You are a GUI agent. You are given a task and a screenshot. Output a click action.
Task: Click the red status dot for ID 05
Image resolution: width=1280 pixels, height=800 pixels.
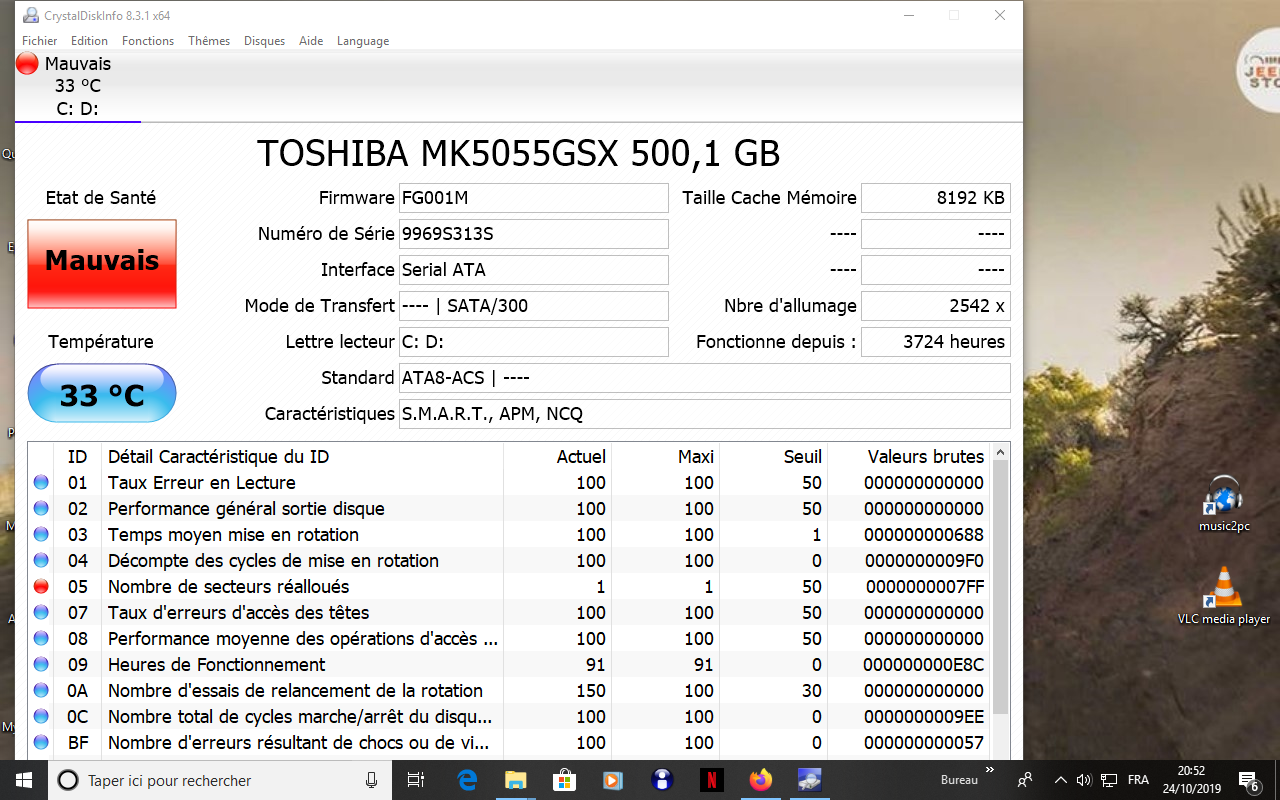[41, 587]
